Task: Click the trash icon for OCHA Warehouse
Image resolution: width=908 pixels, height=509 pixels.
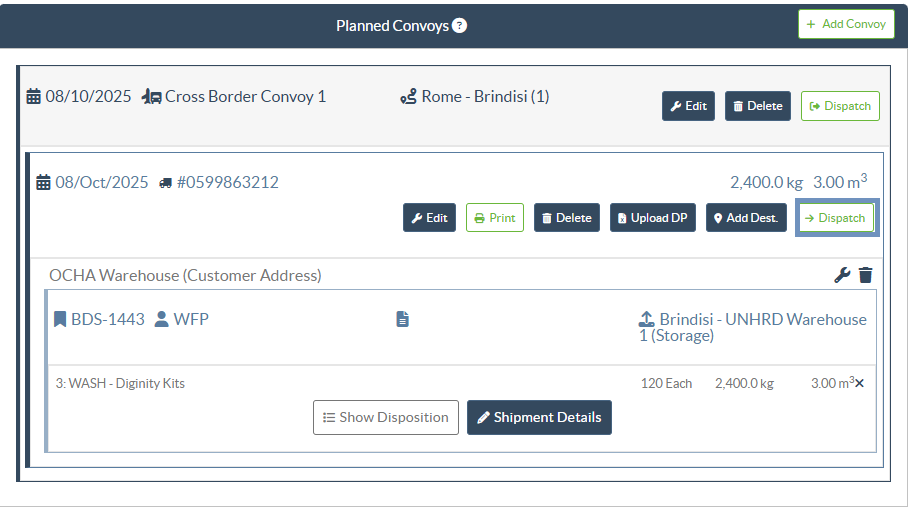Action: click(866, 275)
